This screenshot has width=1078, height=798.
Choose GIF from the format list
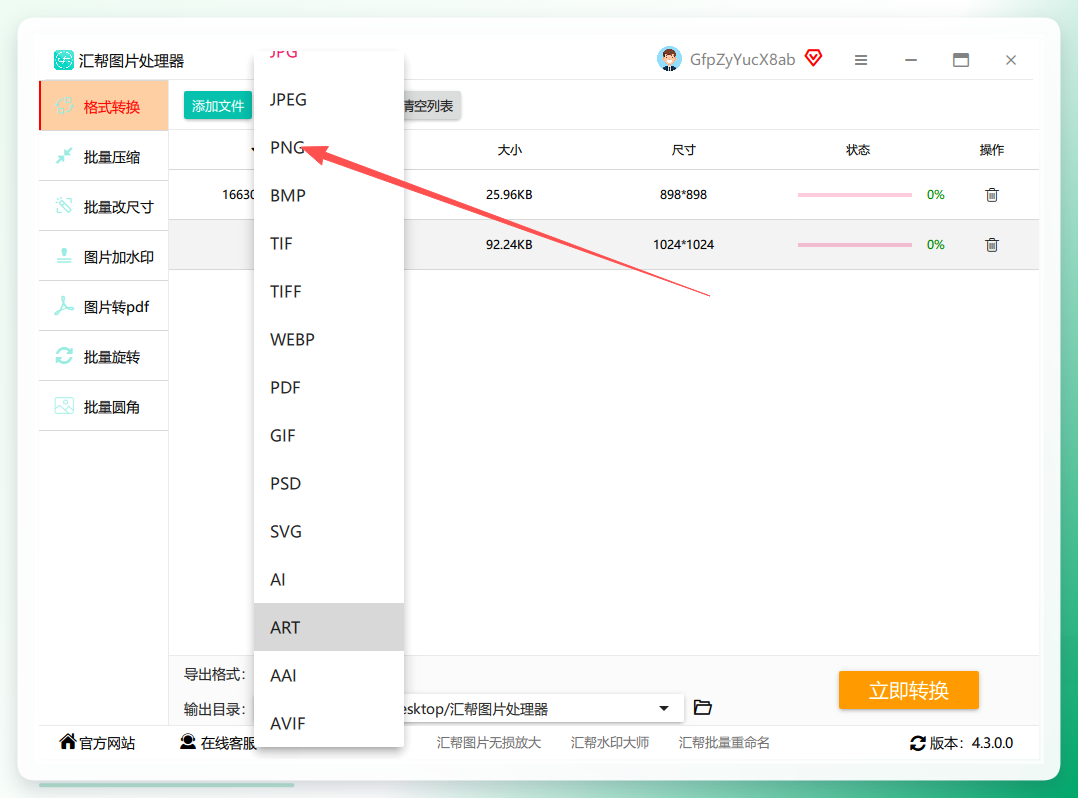(329, 436)
